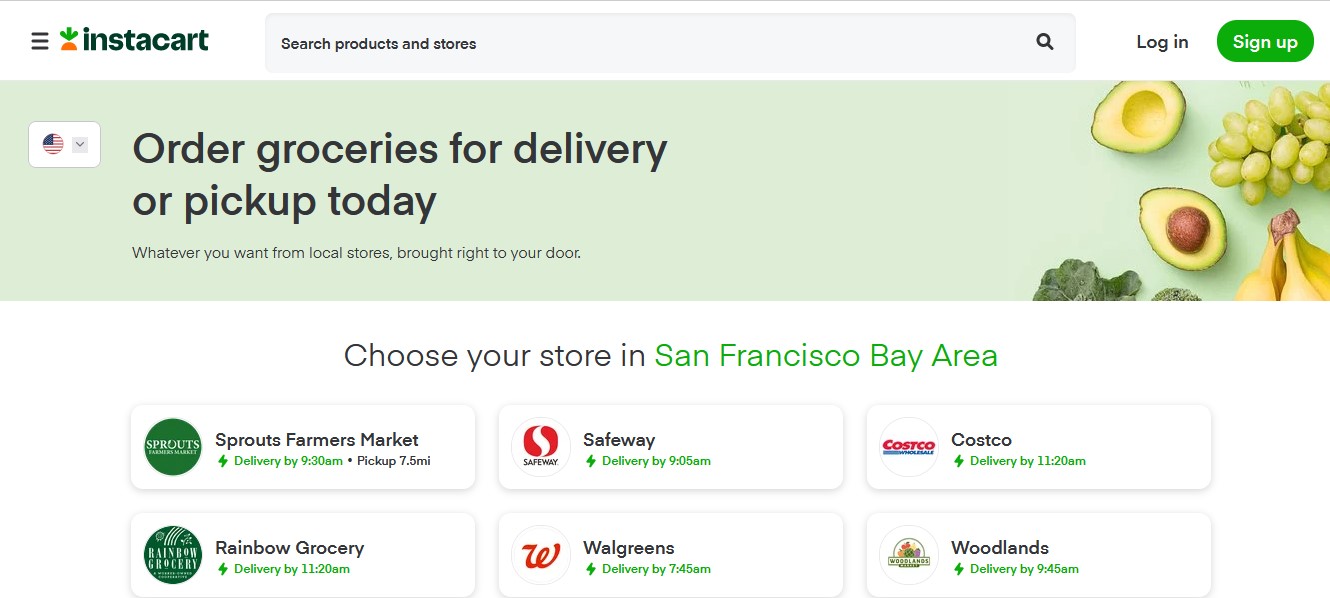The image size is (1330, 598).
Task: Select the Log in link
Action: [x=1161, y=41]
